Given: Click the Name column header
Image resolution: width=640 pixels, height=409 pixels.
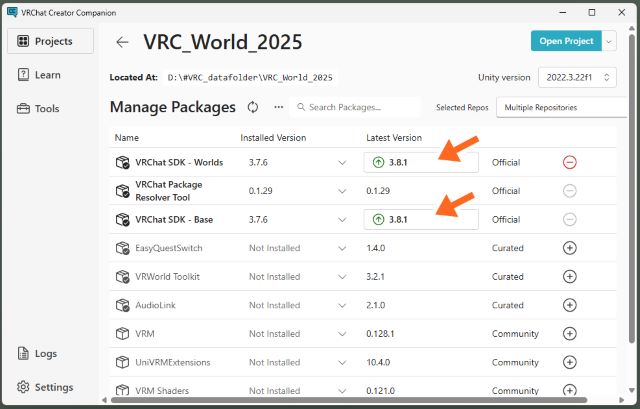Looking at the screenshot, I should 127,138.
